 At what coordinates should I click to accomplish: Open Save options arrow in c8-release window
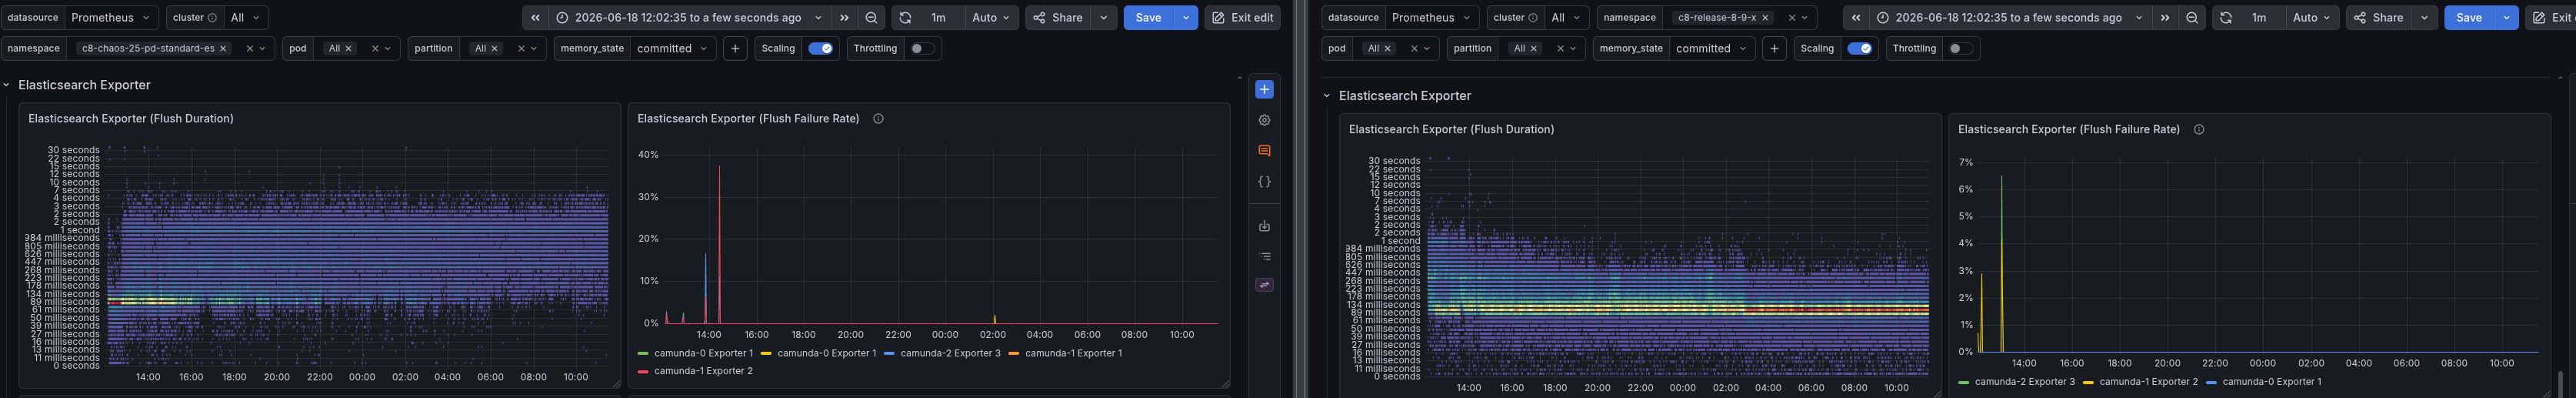(x=2506, y=18)
